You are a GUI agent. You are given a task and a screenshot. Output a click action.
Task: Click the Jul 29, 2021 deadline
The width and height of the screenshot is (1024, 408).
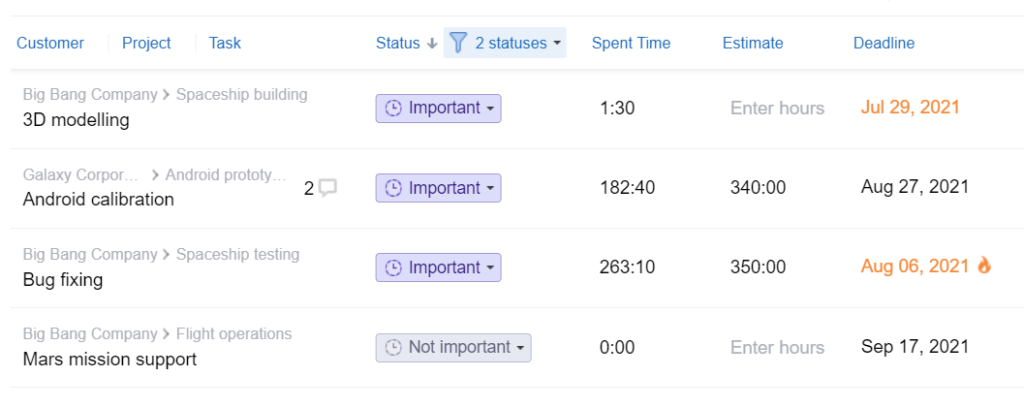coord(910,108)
